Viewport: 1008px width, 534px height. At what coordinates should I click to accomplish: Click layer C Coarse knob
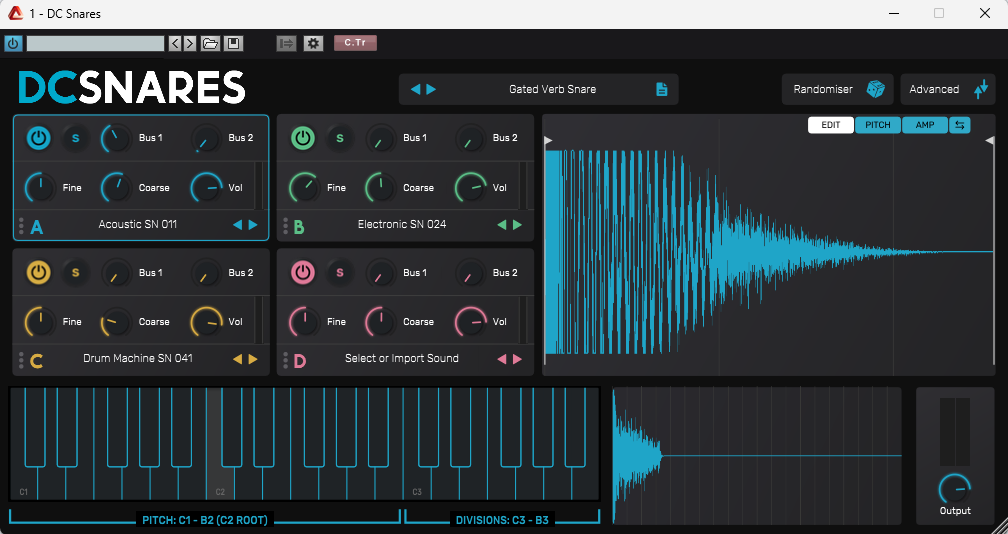[116, 321]
